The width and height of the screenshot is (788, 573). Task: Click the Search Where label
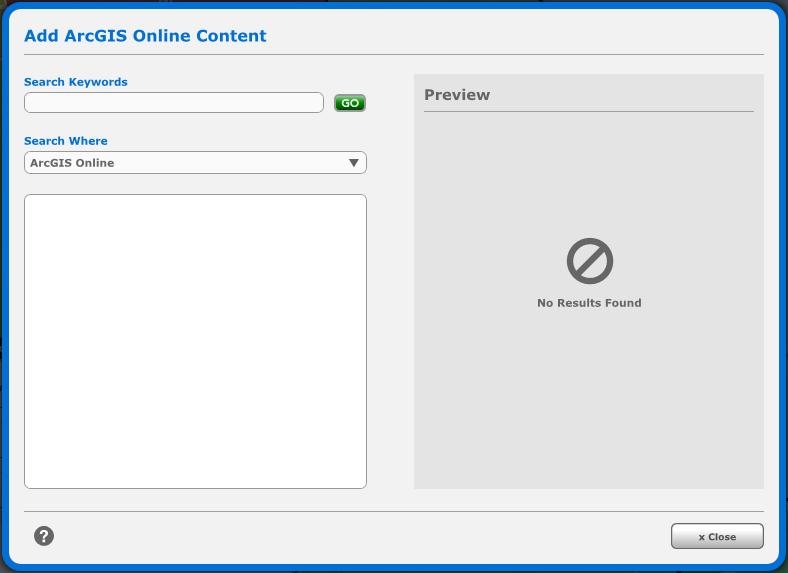pyautogui.click(x=66, y=141)
